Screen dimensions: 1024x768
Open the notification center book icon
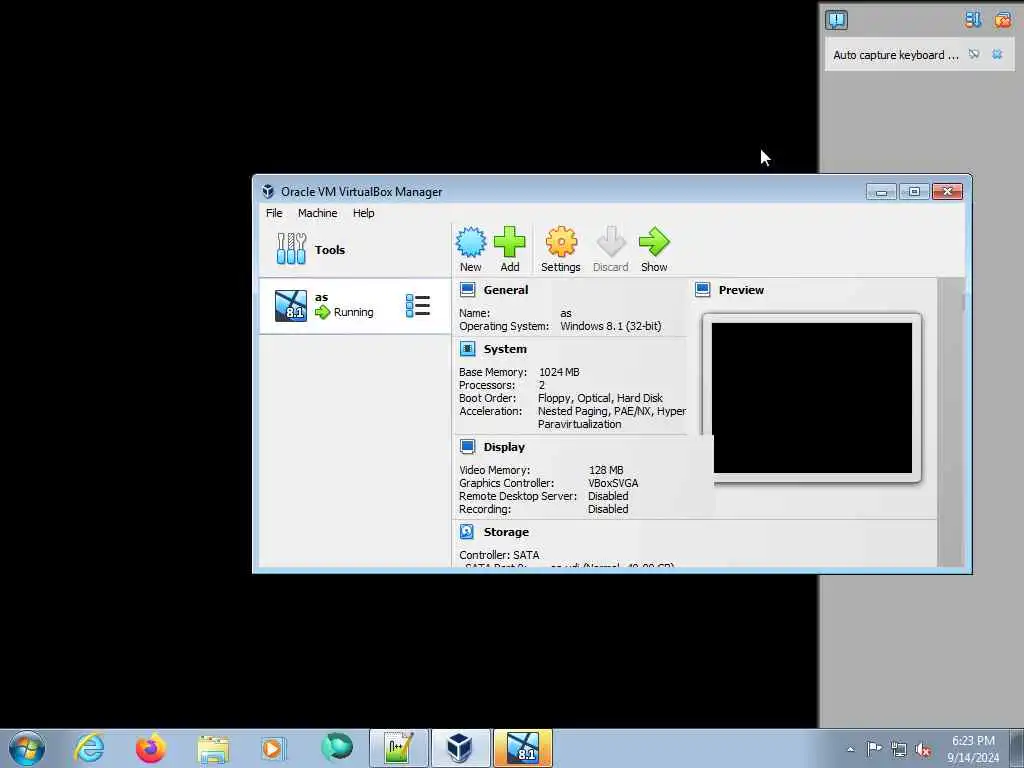837,20
